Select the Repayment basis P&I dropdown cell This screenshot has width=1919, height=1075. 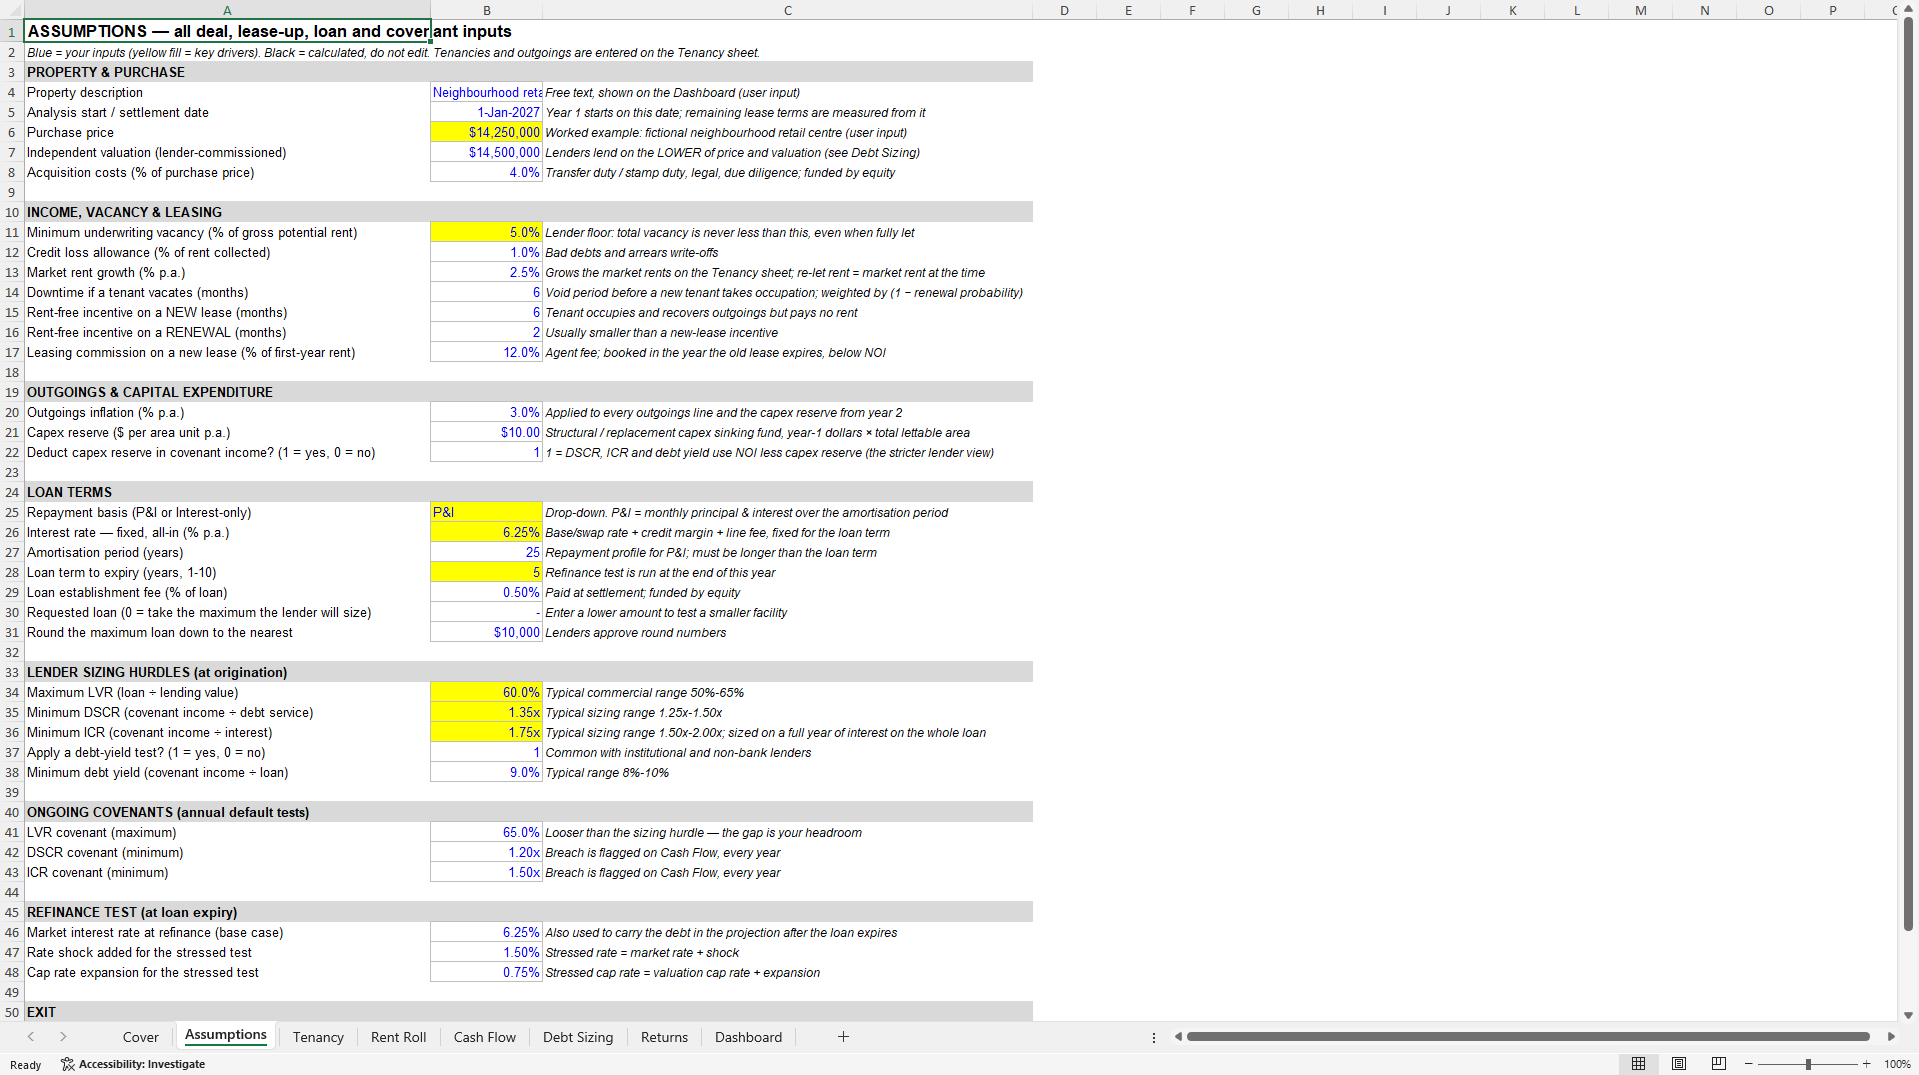486,512
